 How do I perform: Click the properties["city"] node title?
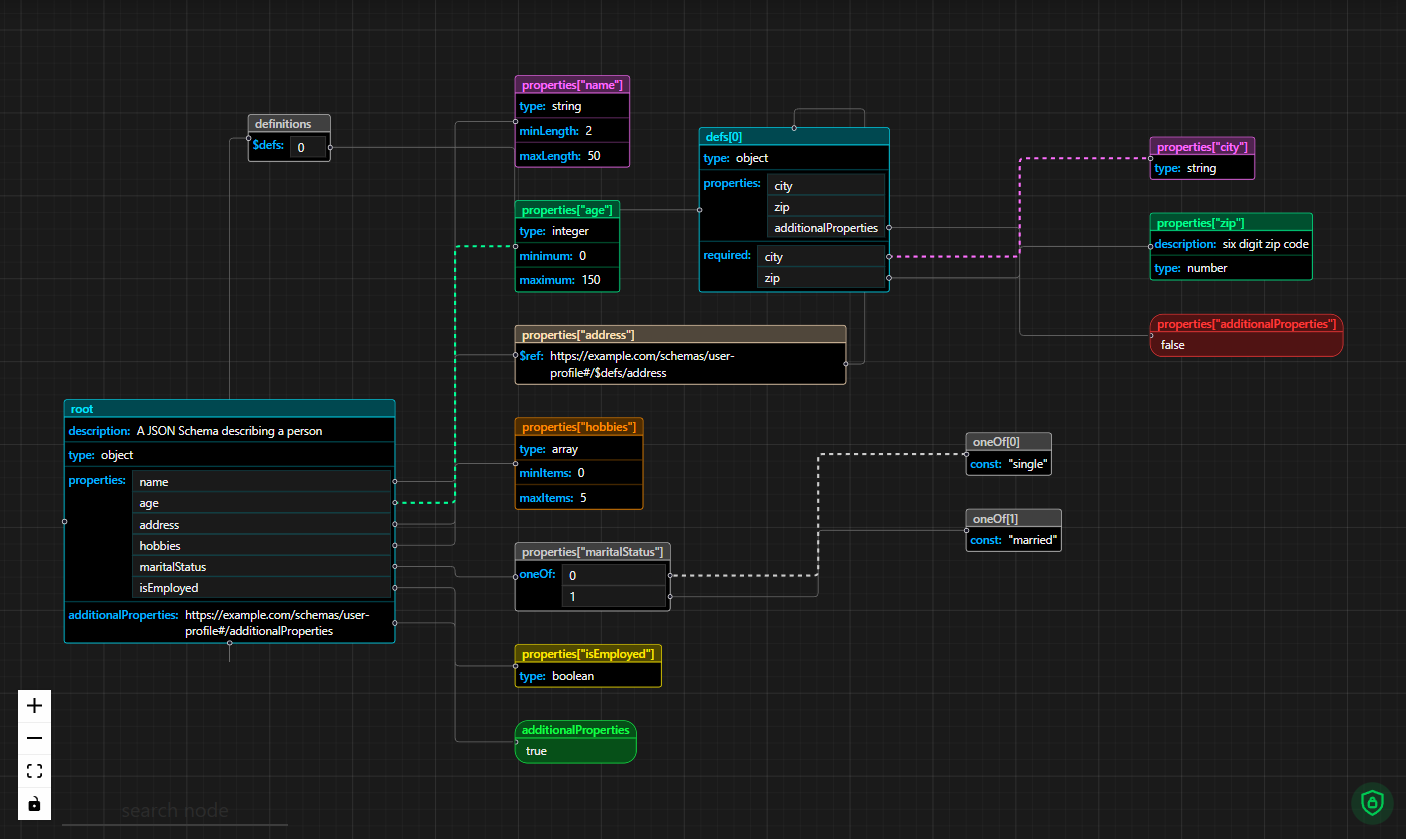(x=1202, y=147)
